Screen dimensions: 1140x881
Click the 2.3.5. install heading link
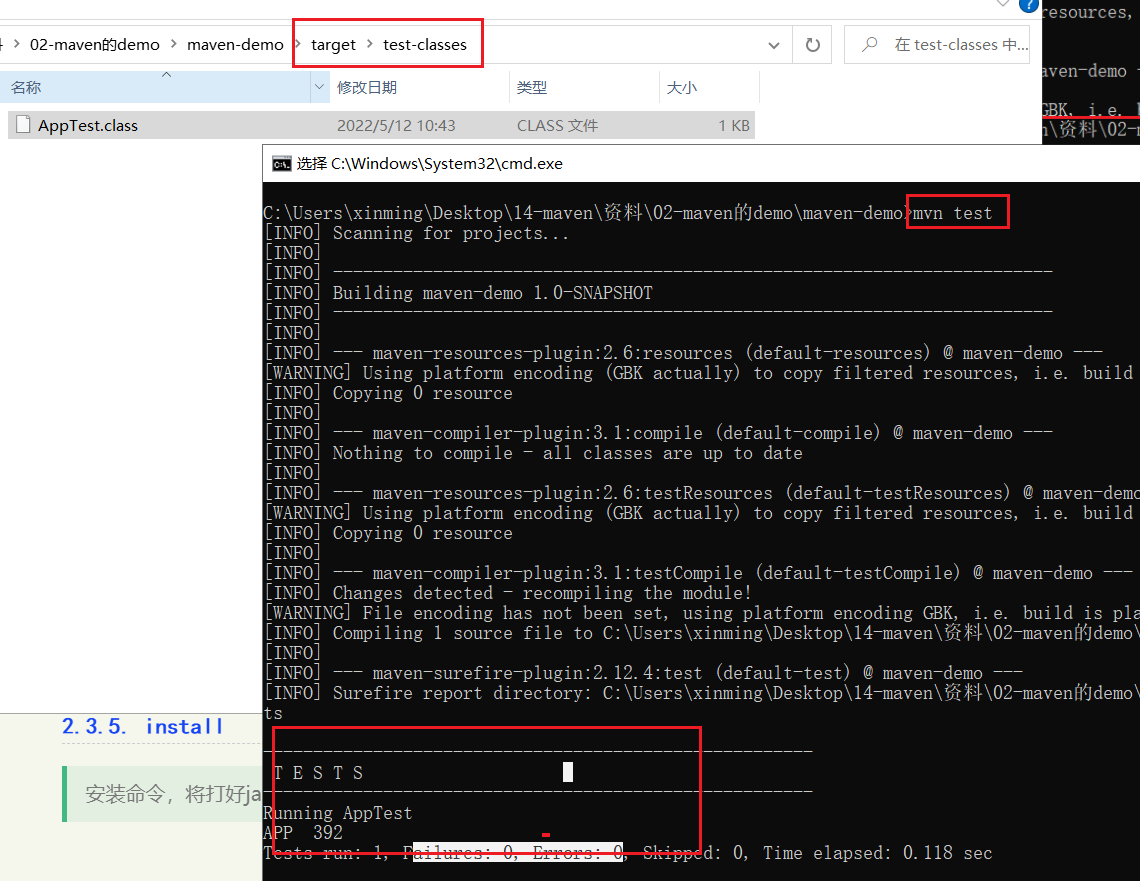(143, 727)
